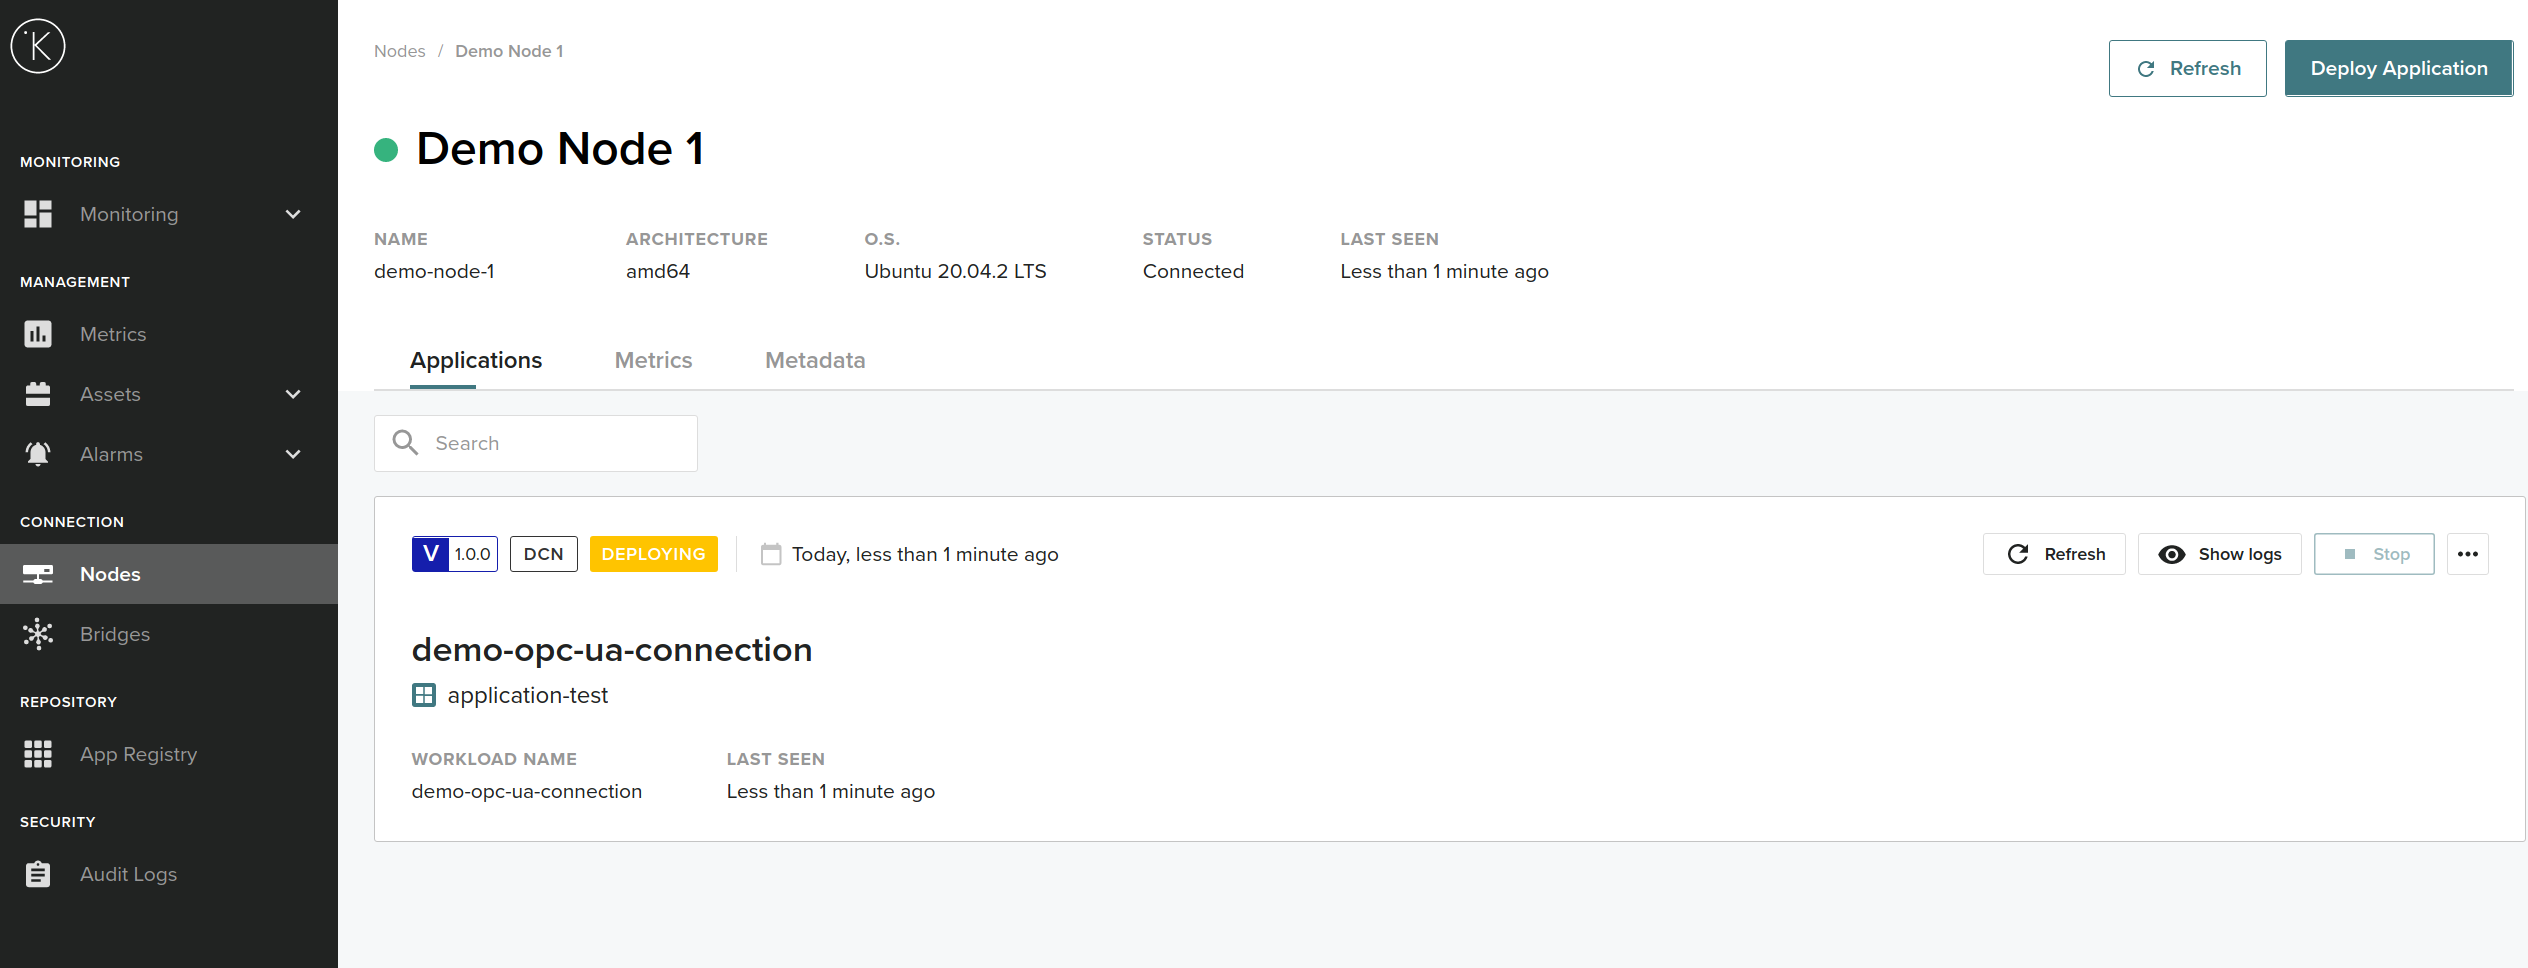Switch to the Metadata tab
2528x968 pixels.
[x=815, y=360]
